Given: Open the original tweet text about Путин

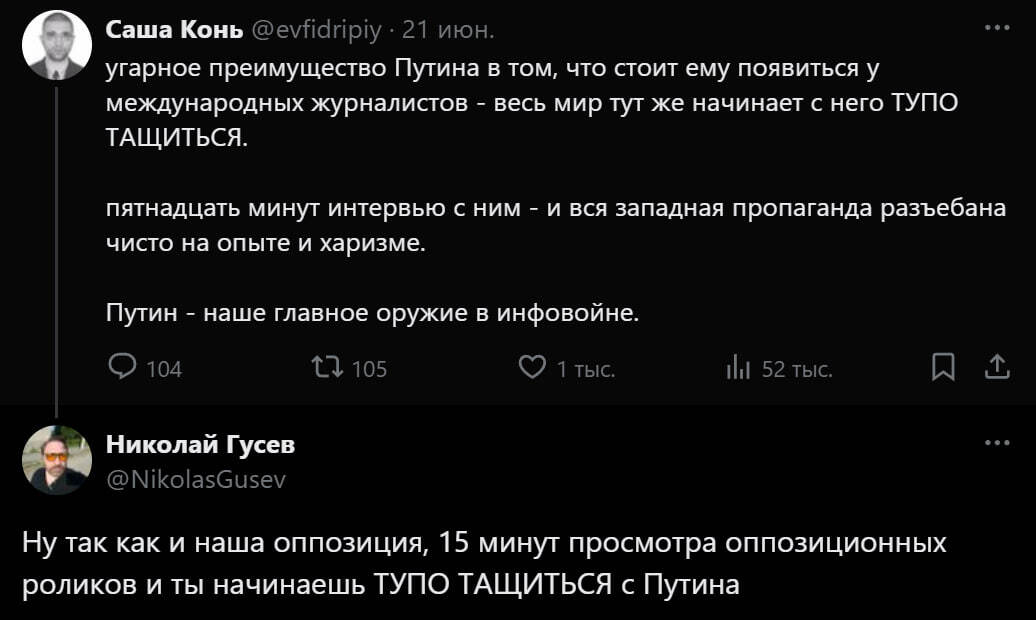Looking at the screenshot, I should [520, 190].
